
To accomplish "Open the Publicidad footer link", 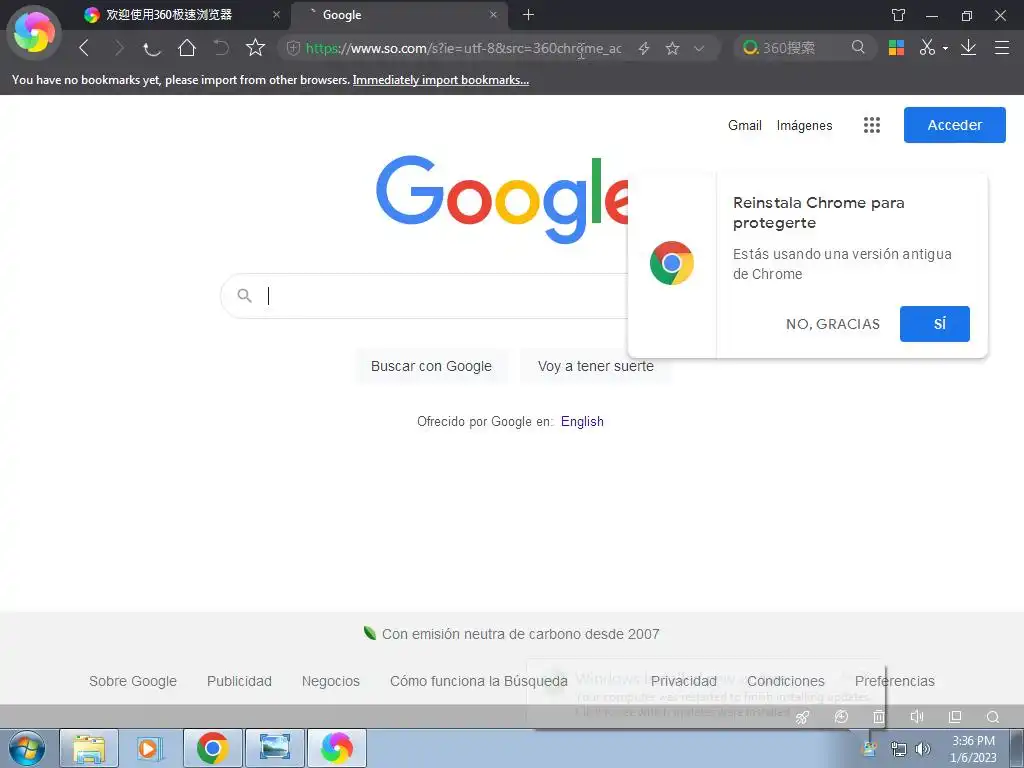I will [239, 681].
